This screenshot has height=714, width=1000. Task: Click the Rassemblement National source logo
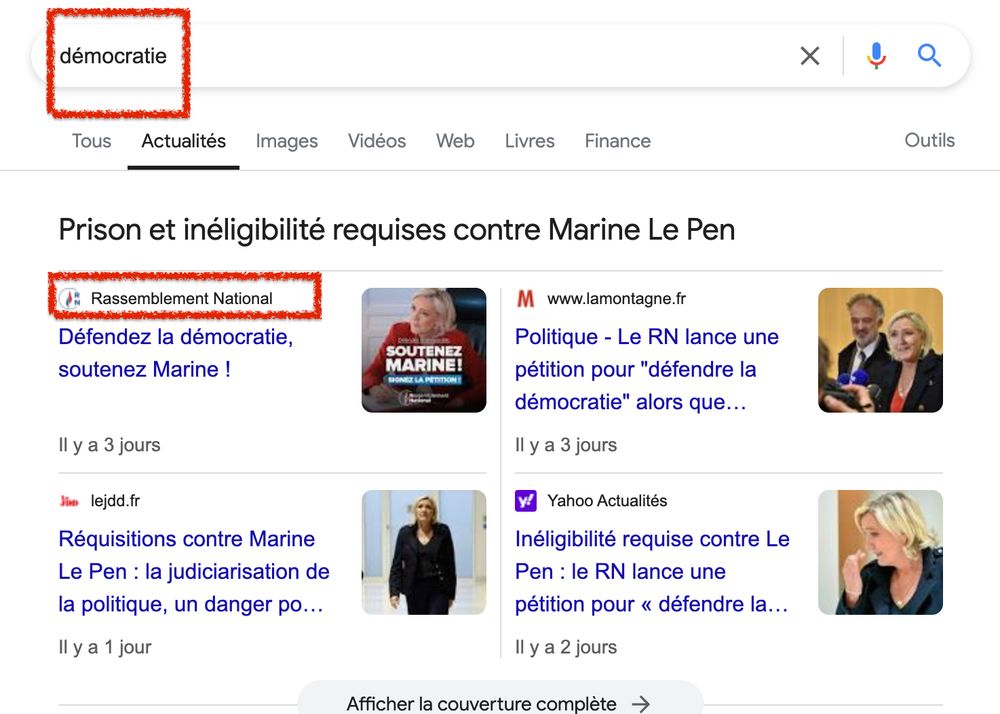click(69, 298)
